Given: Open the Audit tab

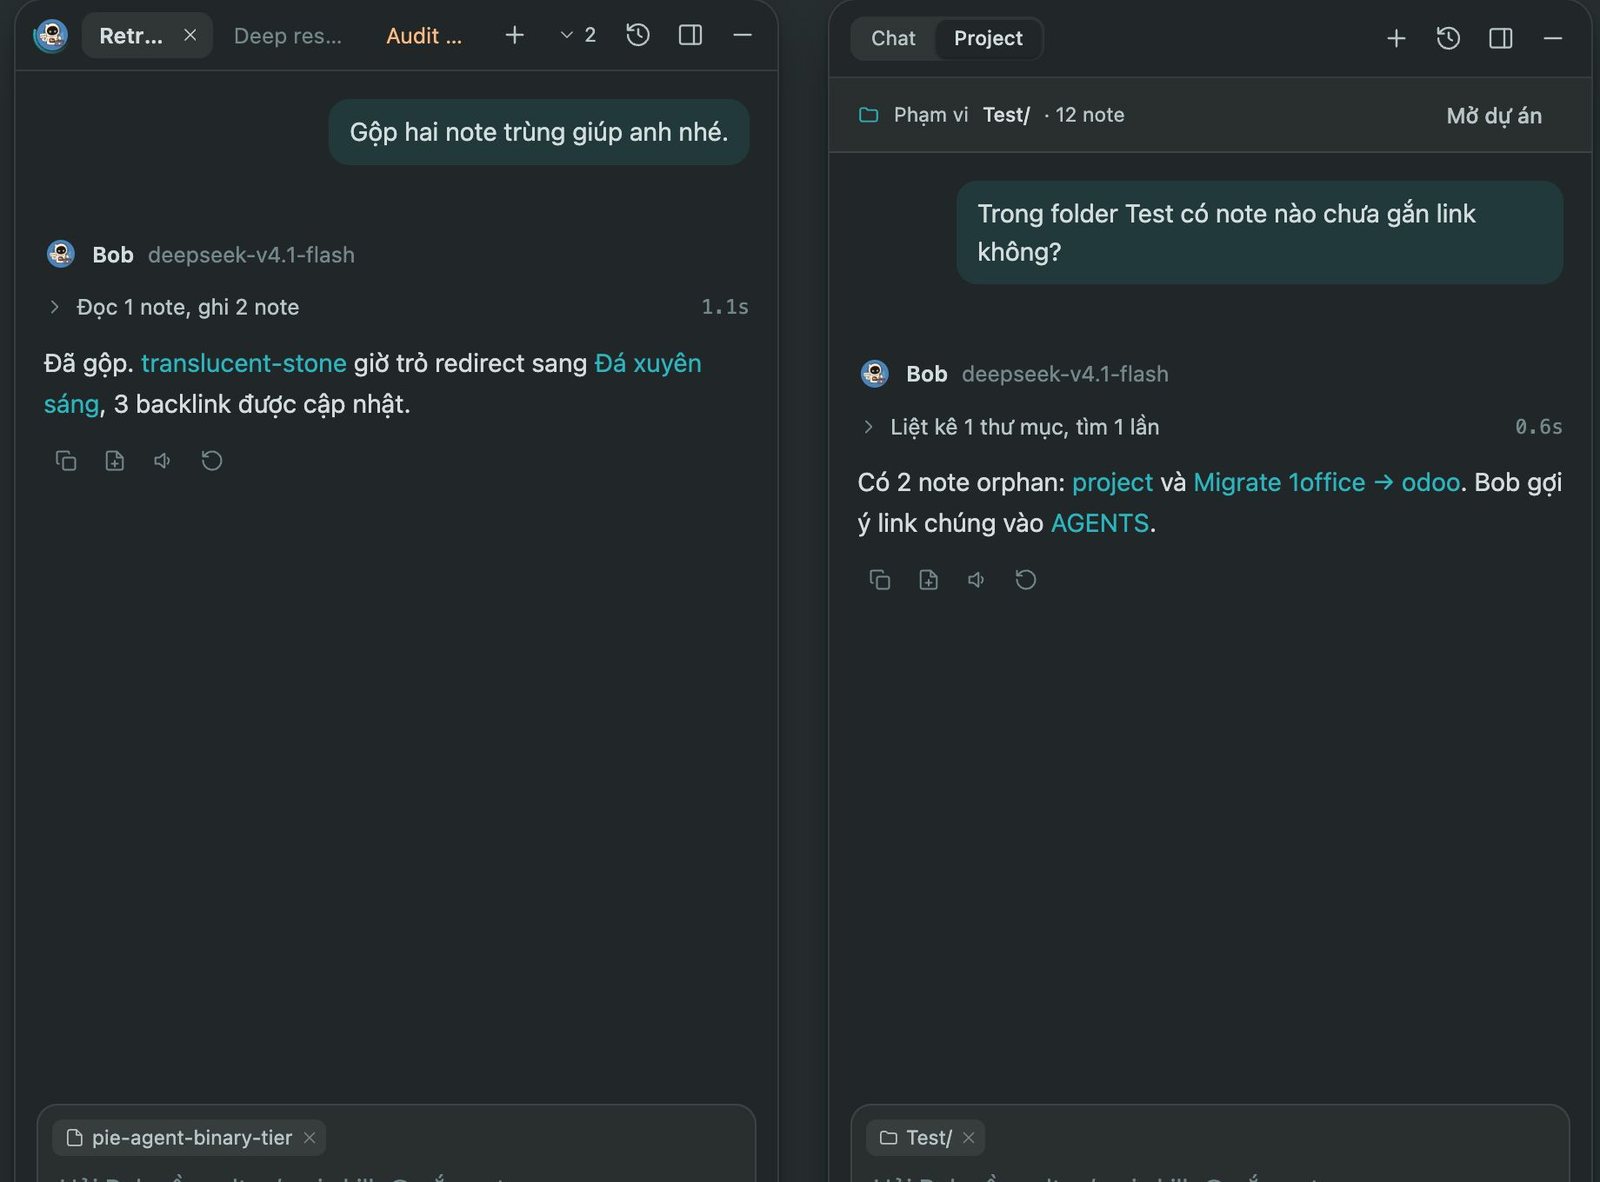Looking at the screenshot, I should pos(424,36).
